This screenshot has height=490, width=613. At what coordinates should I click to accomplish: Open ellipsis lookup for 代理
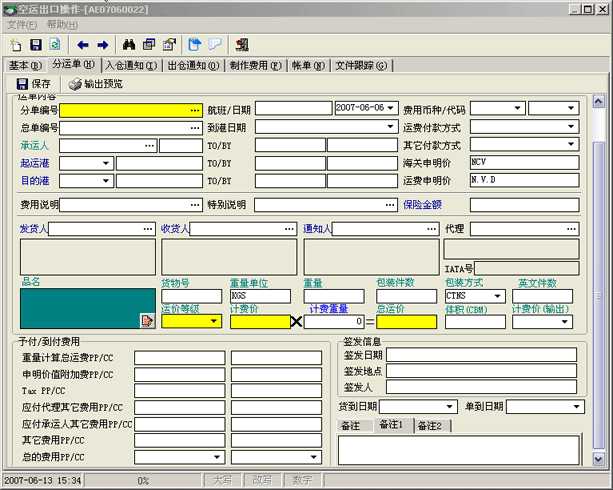[x=571, y=229]
